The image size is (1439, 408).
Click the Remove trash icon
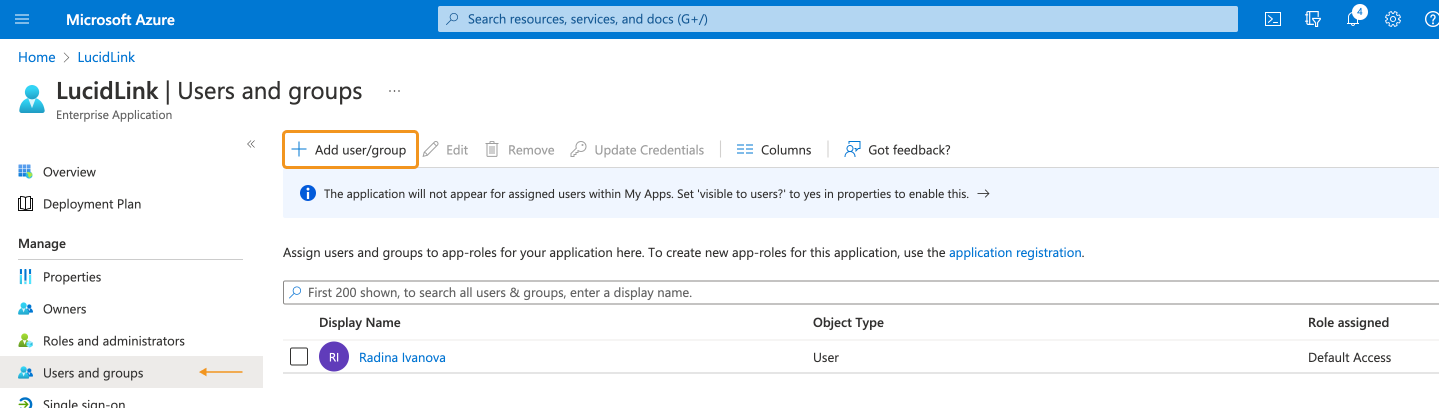(x=492, y=150)
